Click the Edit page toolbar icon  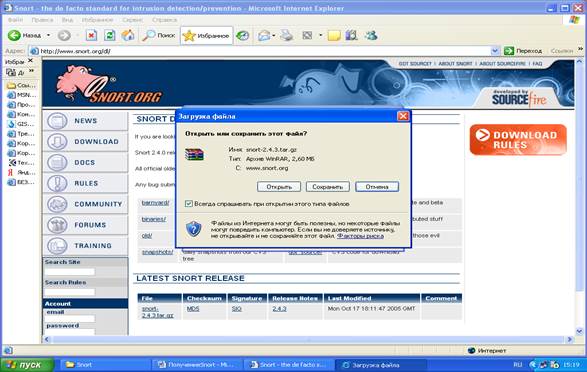[x=307, y=36]
